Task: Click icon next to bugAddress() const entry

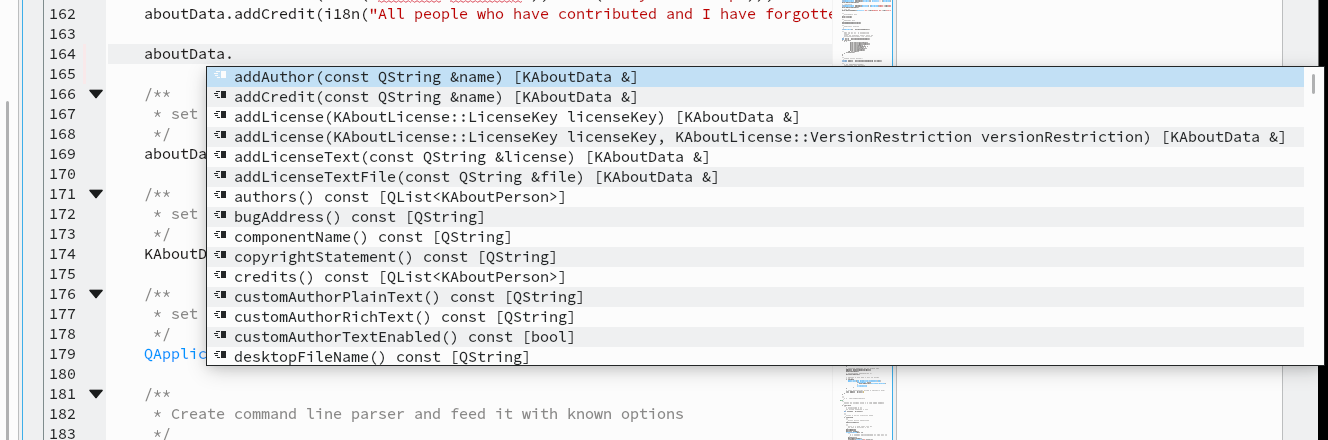Action: [220, 217]
